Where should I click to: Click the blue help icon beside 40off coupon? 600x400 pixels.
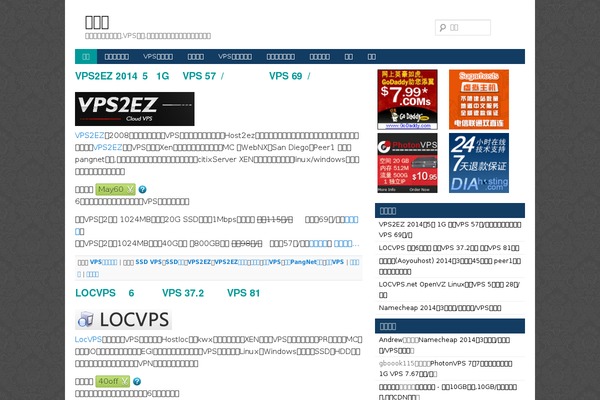(x=137, y=382)
